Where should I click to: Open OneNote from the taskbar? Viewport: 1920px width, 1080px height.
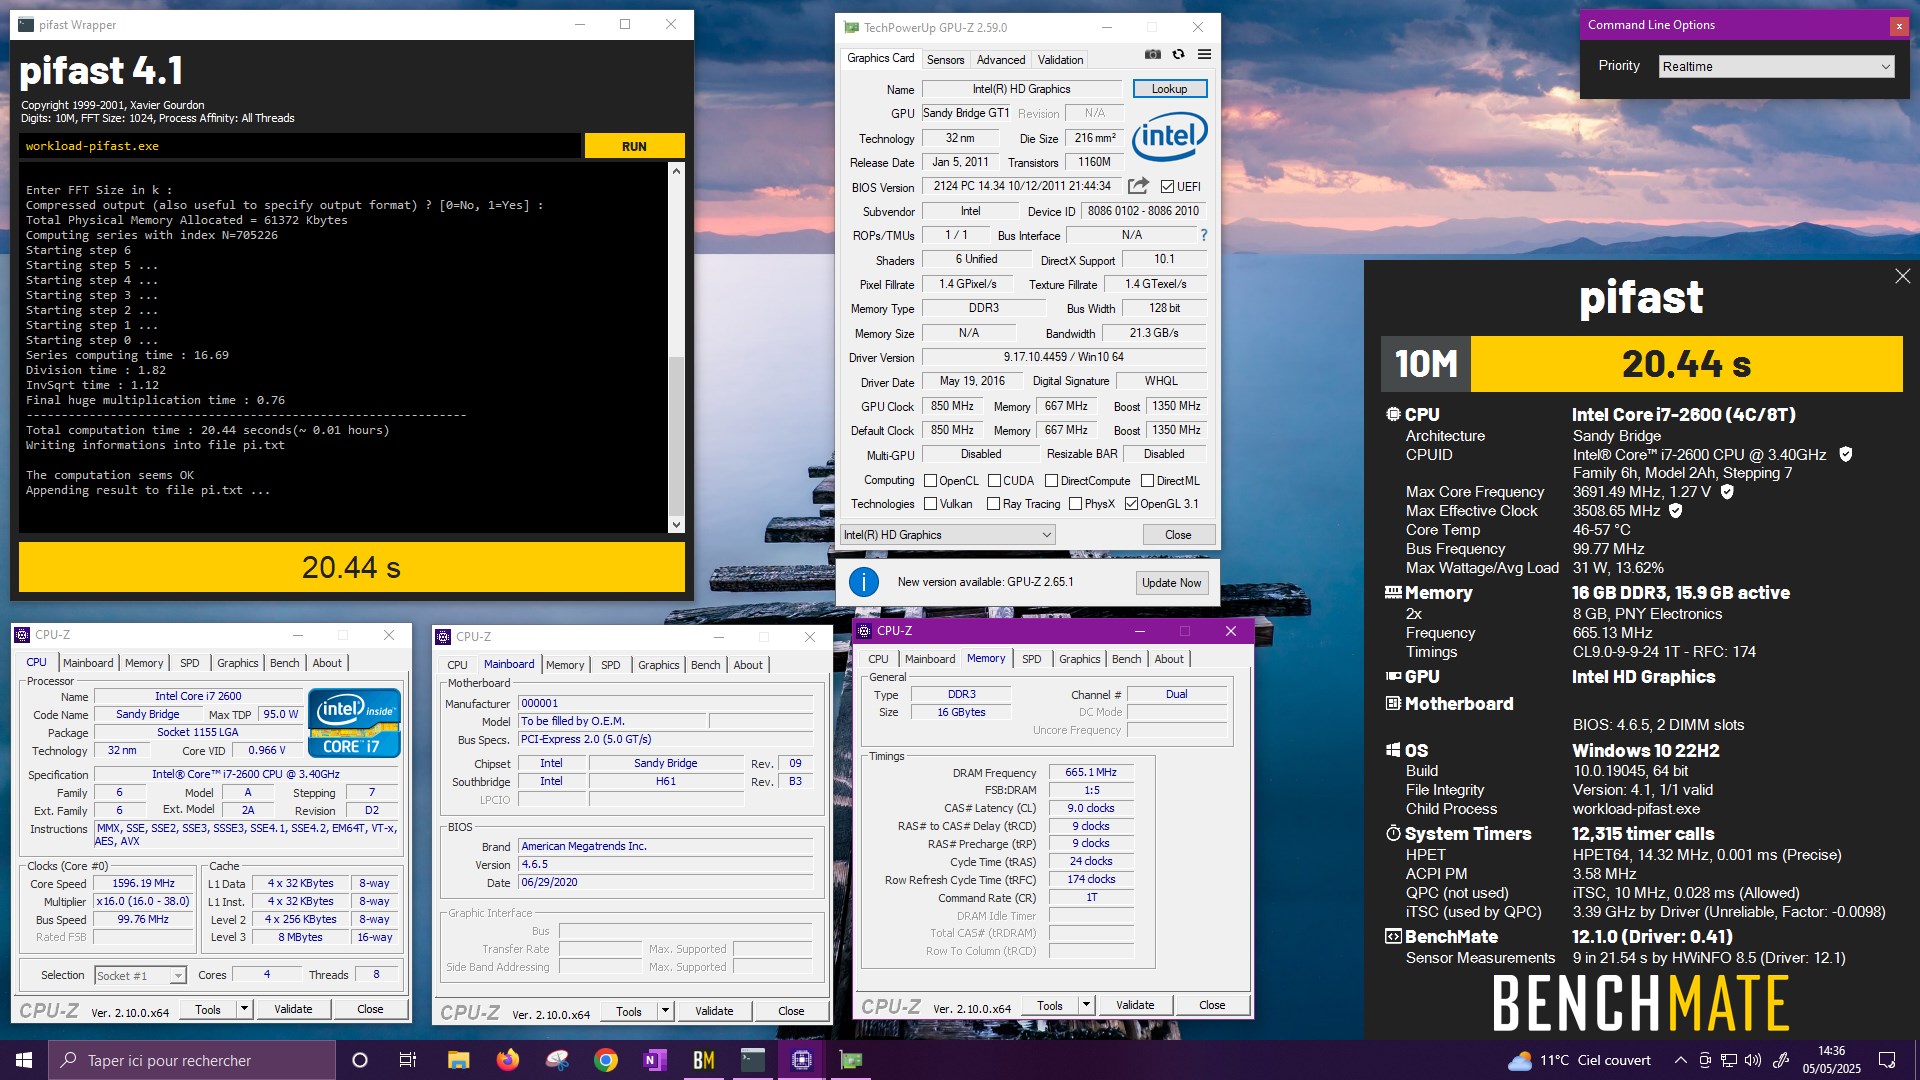tap(655, 1060)
